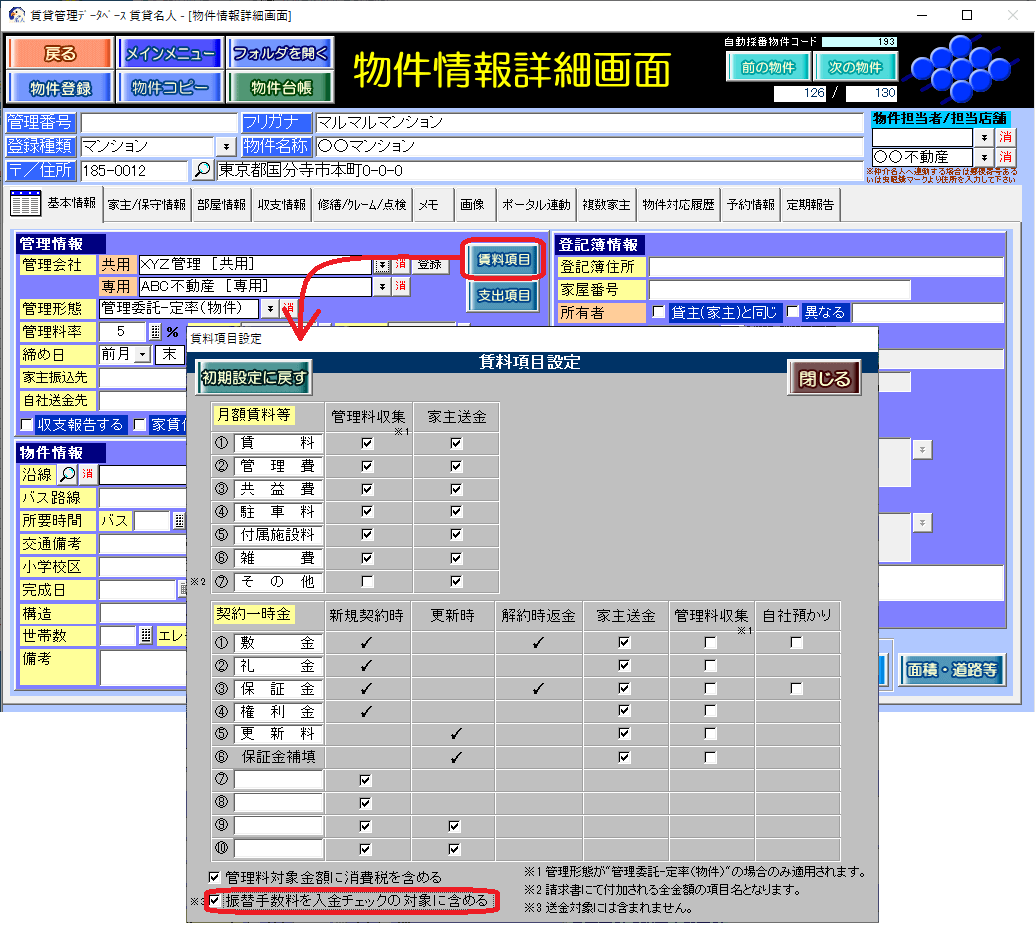Image resolution: width=1036 pixels, height=928 pixels.
Task: Expand the 登録種類 dropdown
Action: [x=225, y=147]
